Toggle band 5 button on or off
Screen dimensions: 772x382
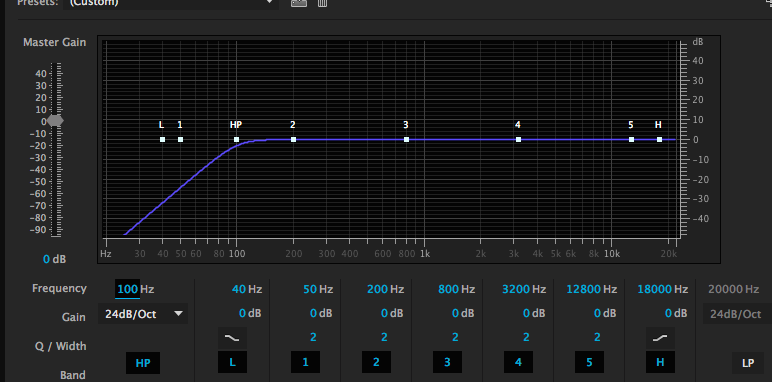tap(589, 363)
